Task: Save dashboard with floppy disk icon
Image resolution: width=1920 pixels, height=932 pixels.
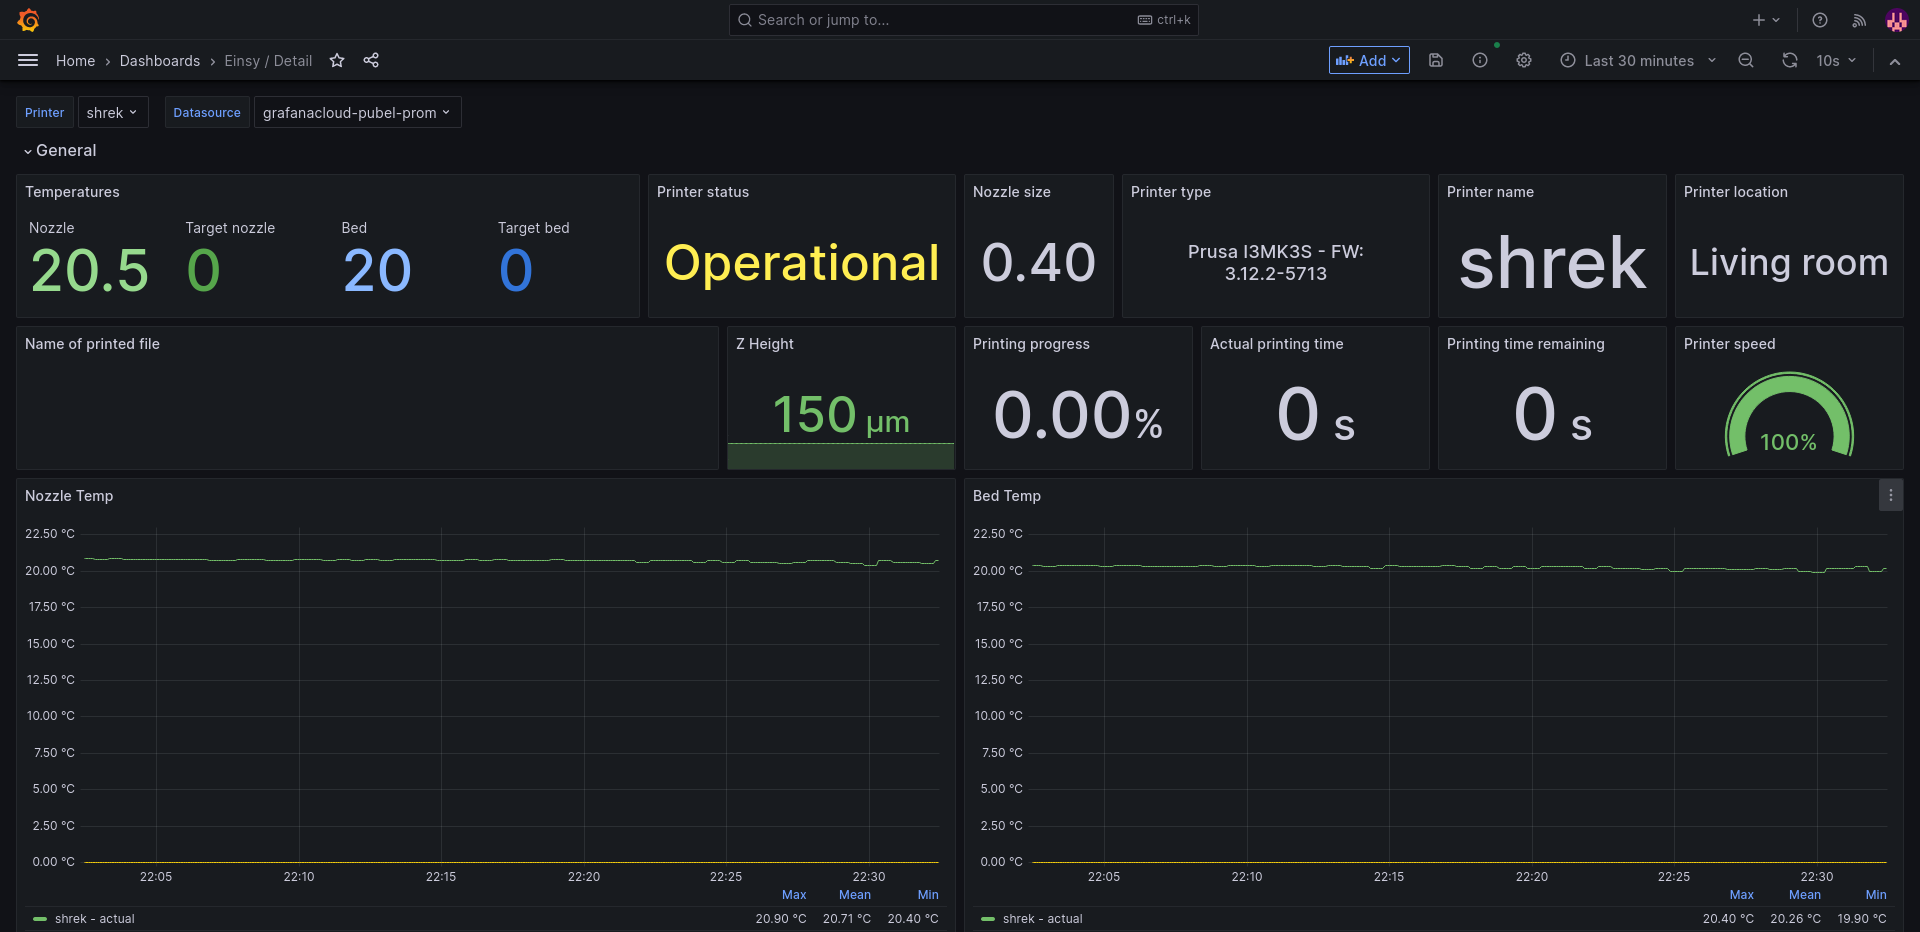Action: tap(1436, 61)
